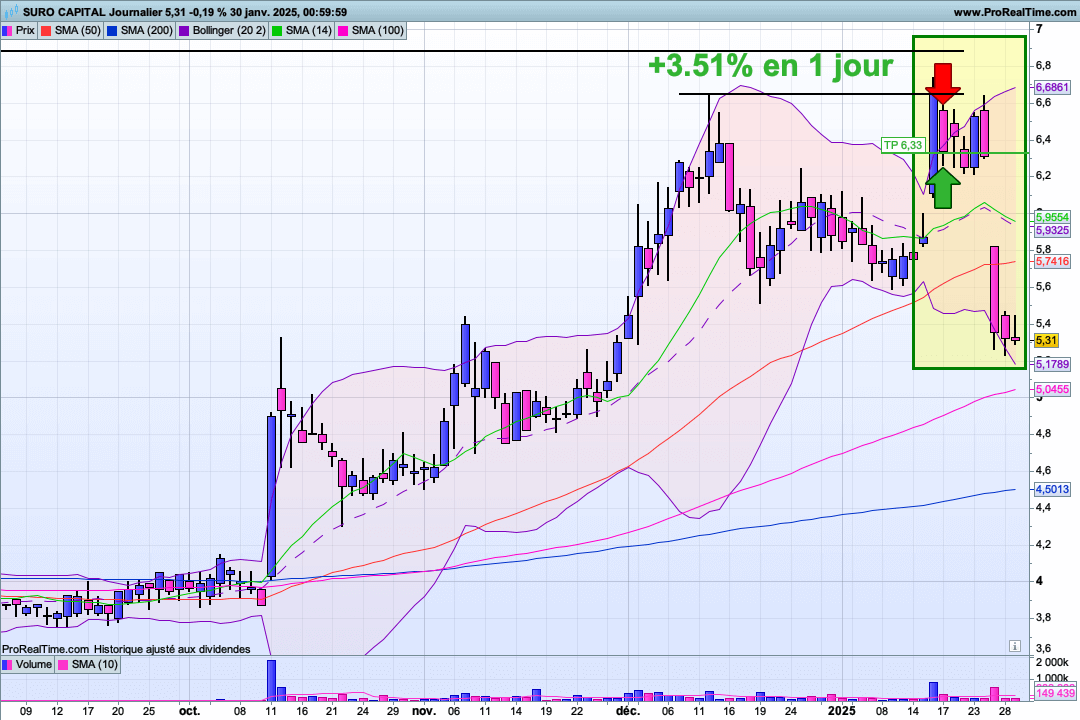The image size is (1080, 720).
Task: Click the Bollinger (20 2) legend button
Action: coord(222,30)
